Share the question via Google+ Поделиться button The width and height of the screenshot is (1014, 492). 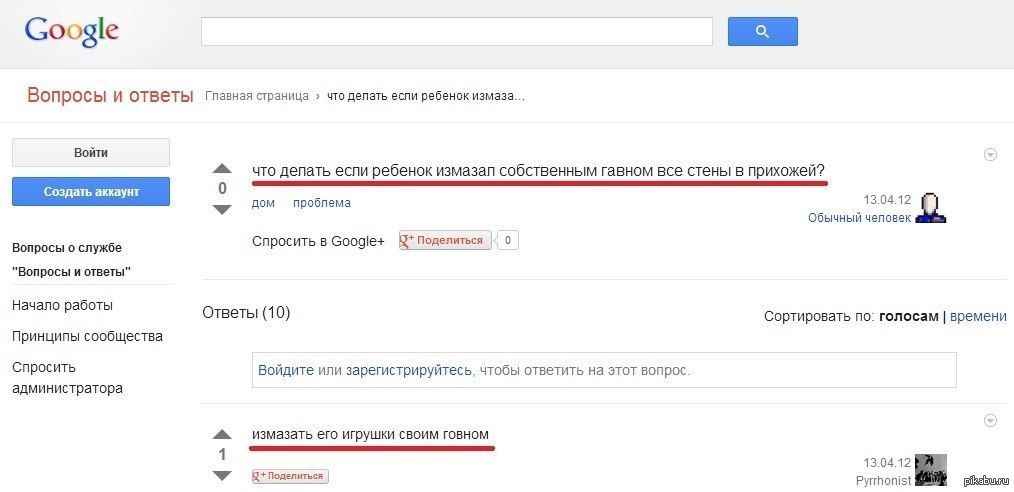446,240
